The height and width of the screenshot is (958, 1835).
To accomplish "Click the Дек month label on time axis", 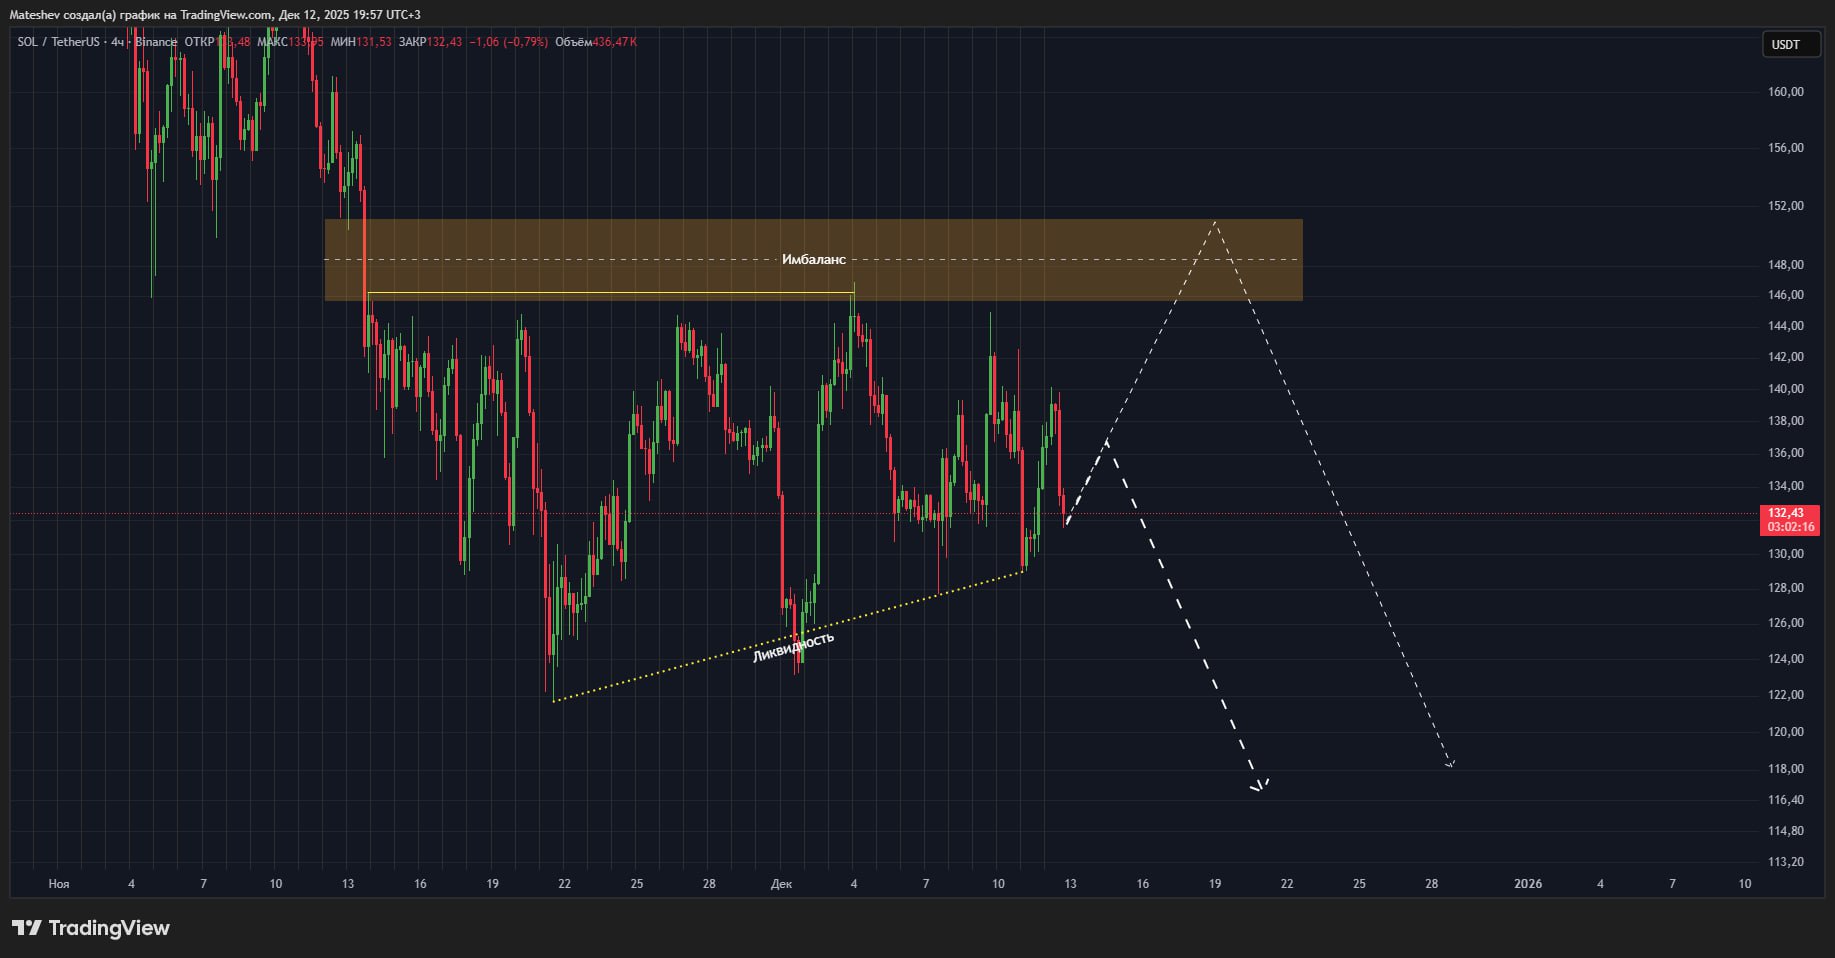I will click(781, 884).
